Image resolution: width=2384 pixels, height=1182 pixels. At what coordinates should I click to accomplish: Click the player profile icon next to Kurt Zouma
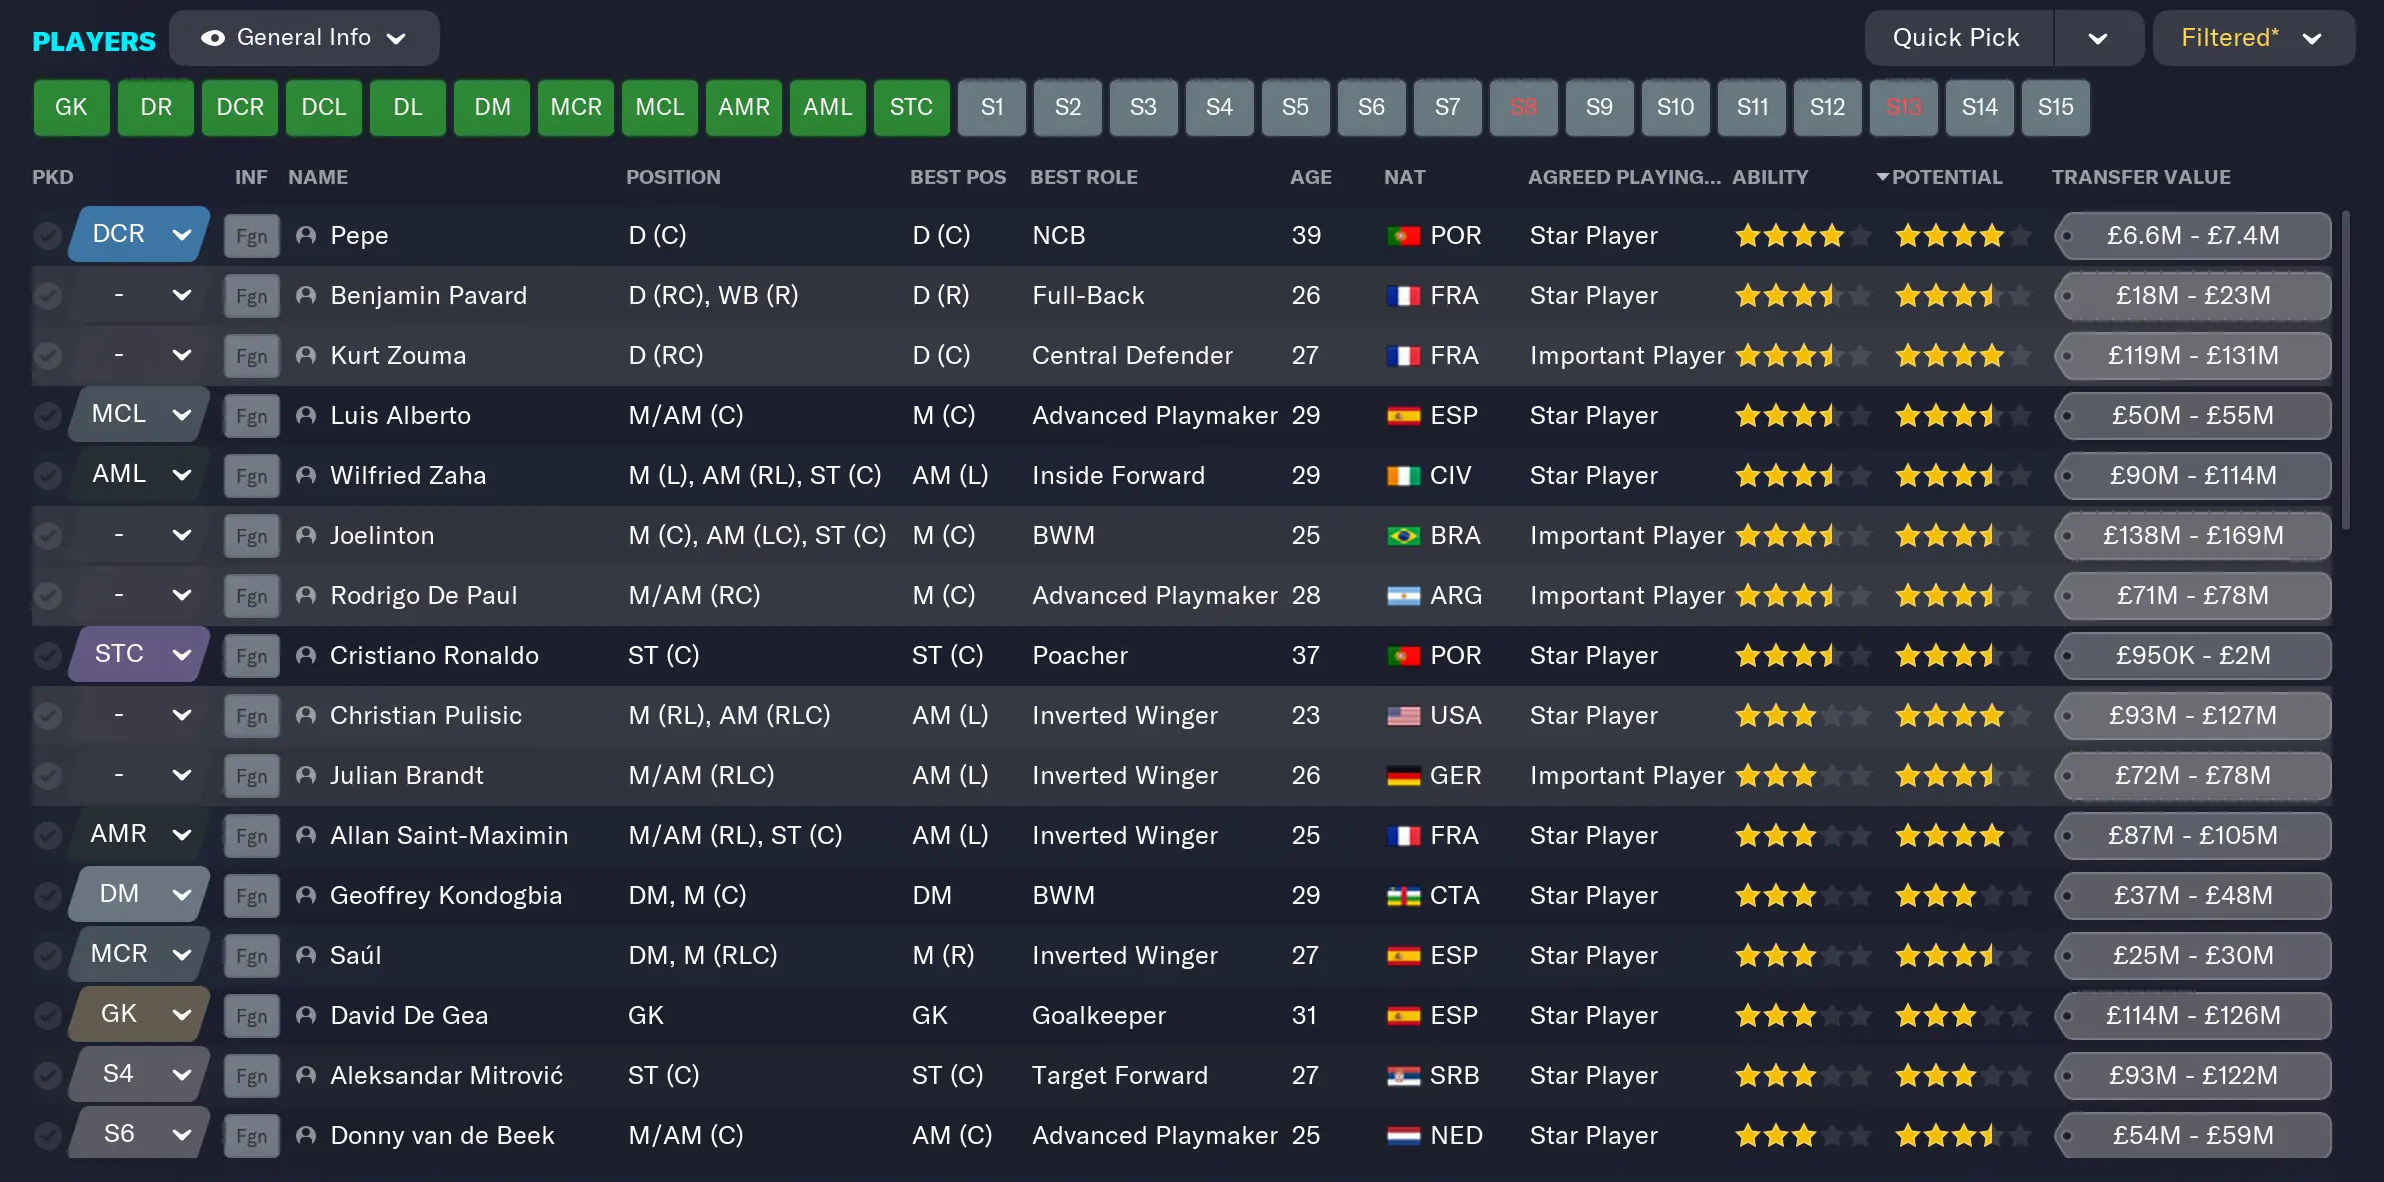coord(306,355)
